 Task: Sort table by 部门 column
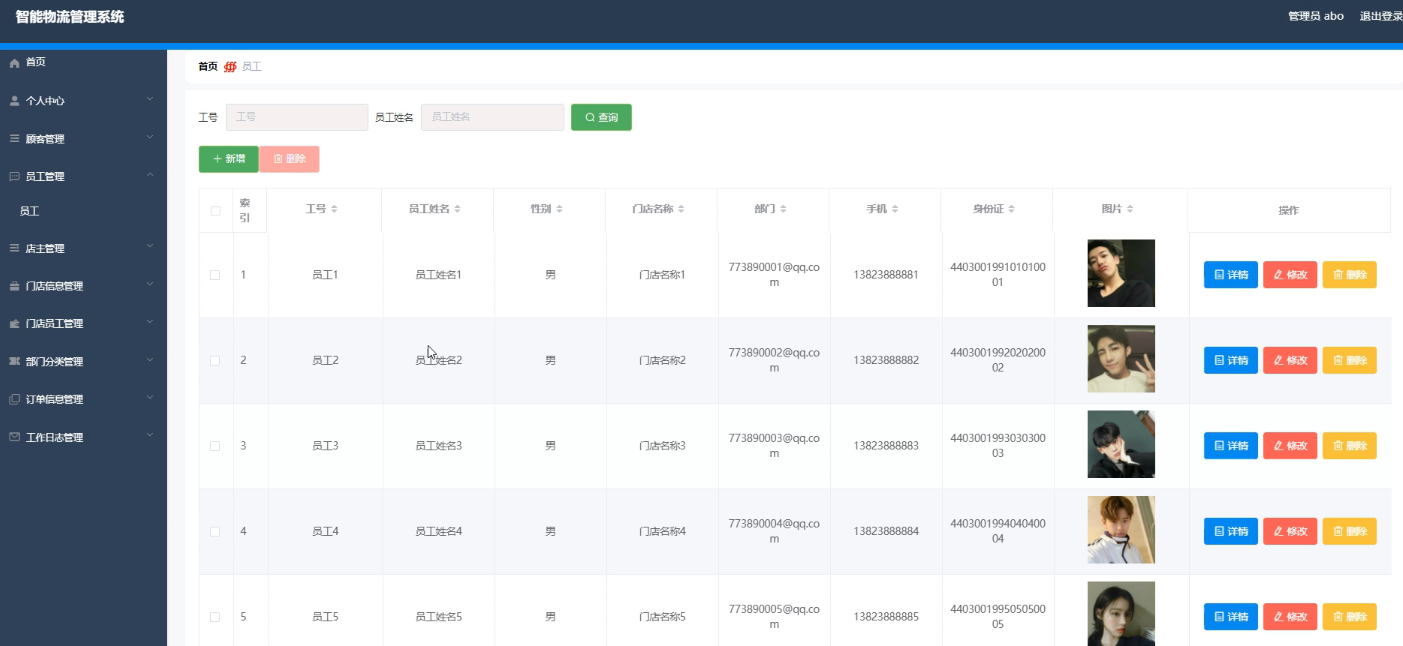pyautogui.click(x=783, y=209)
